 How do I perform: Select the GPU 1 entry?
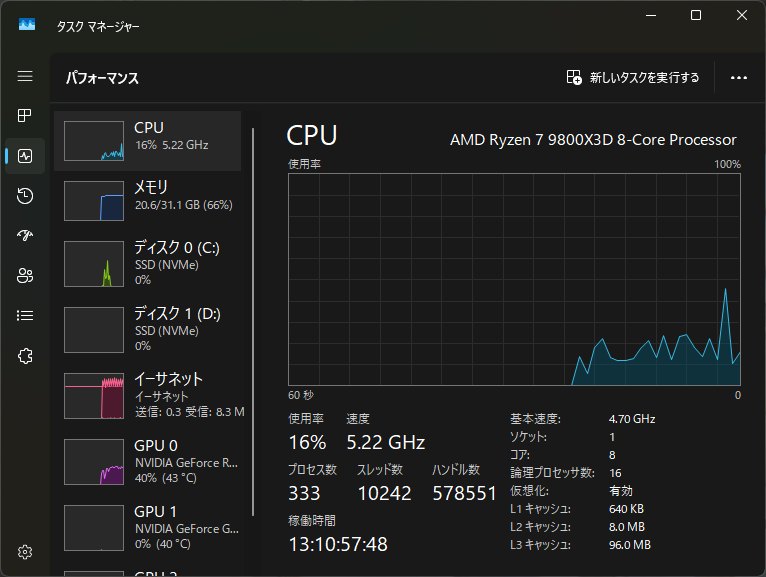tap(147, 527)
